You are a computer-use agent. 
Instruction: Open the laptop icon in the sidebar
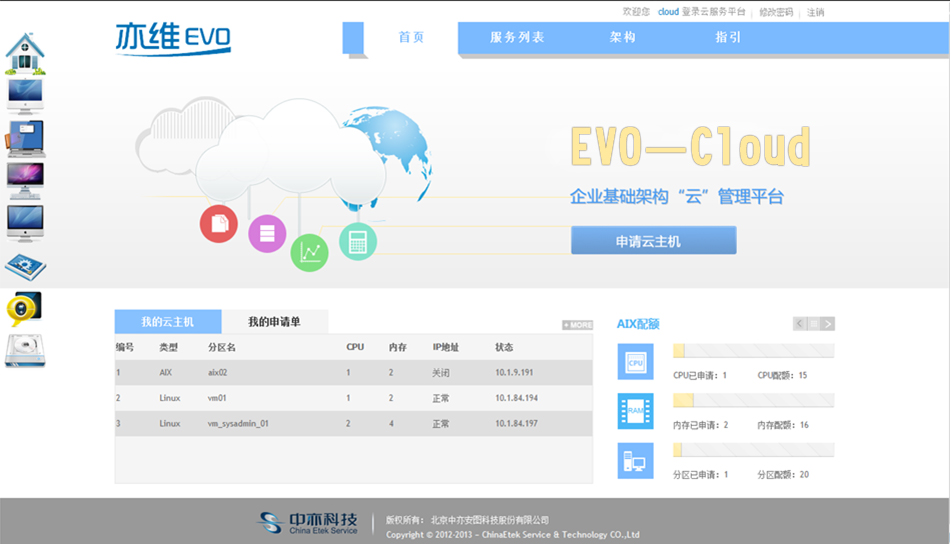(25, 138)
